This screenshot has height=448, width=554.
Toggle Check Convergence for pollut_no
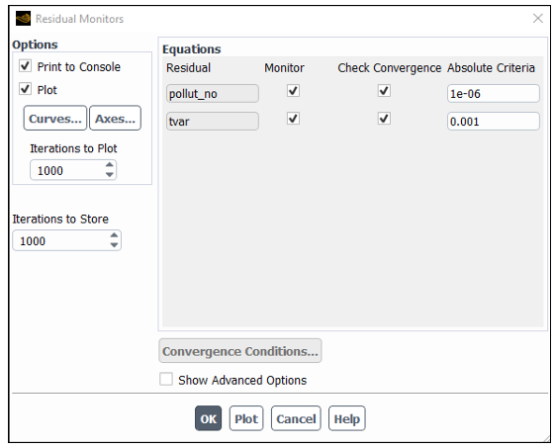(384, 91)
